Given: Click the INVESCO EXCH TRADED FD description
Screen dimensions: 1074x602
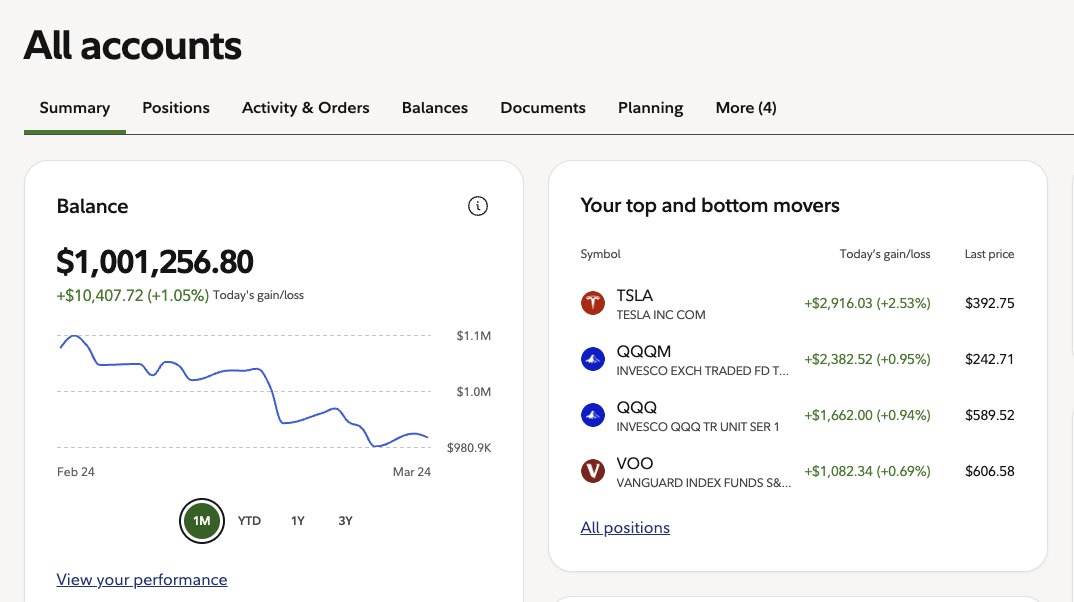Looking at the screenshot, I should 703,371.
